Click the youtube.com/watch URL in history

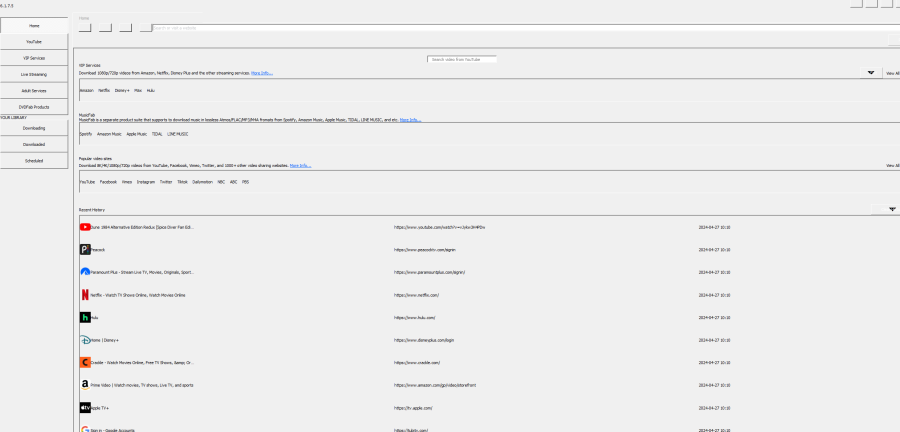440,227
